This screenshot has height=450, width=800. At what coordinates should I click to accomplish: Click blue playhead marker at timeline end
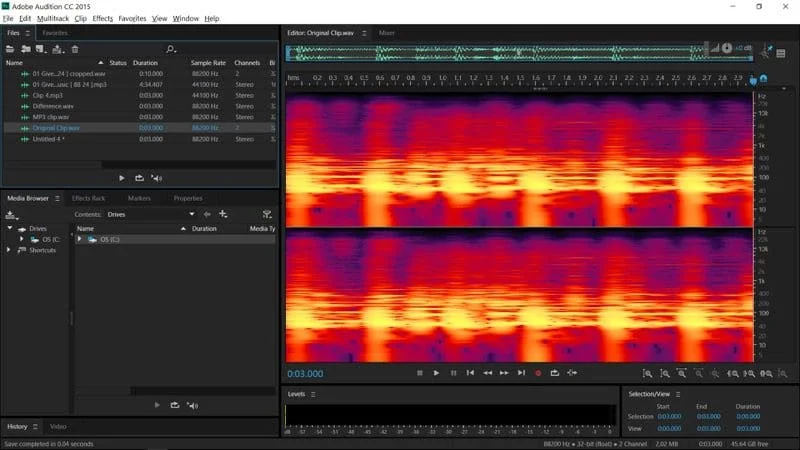click(753, 80)
